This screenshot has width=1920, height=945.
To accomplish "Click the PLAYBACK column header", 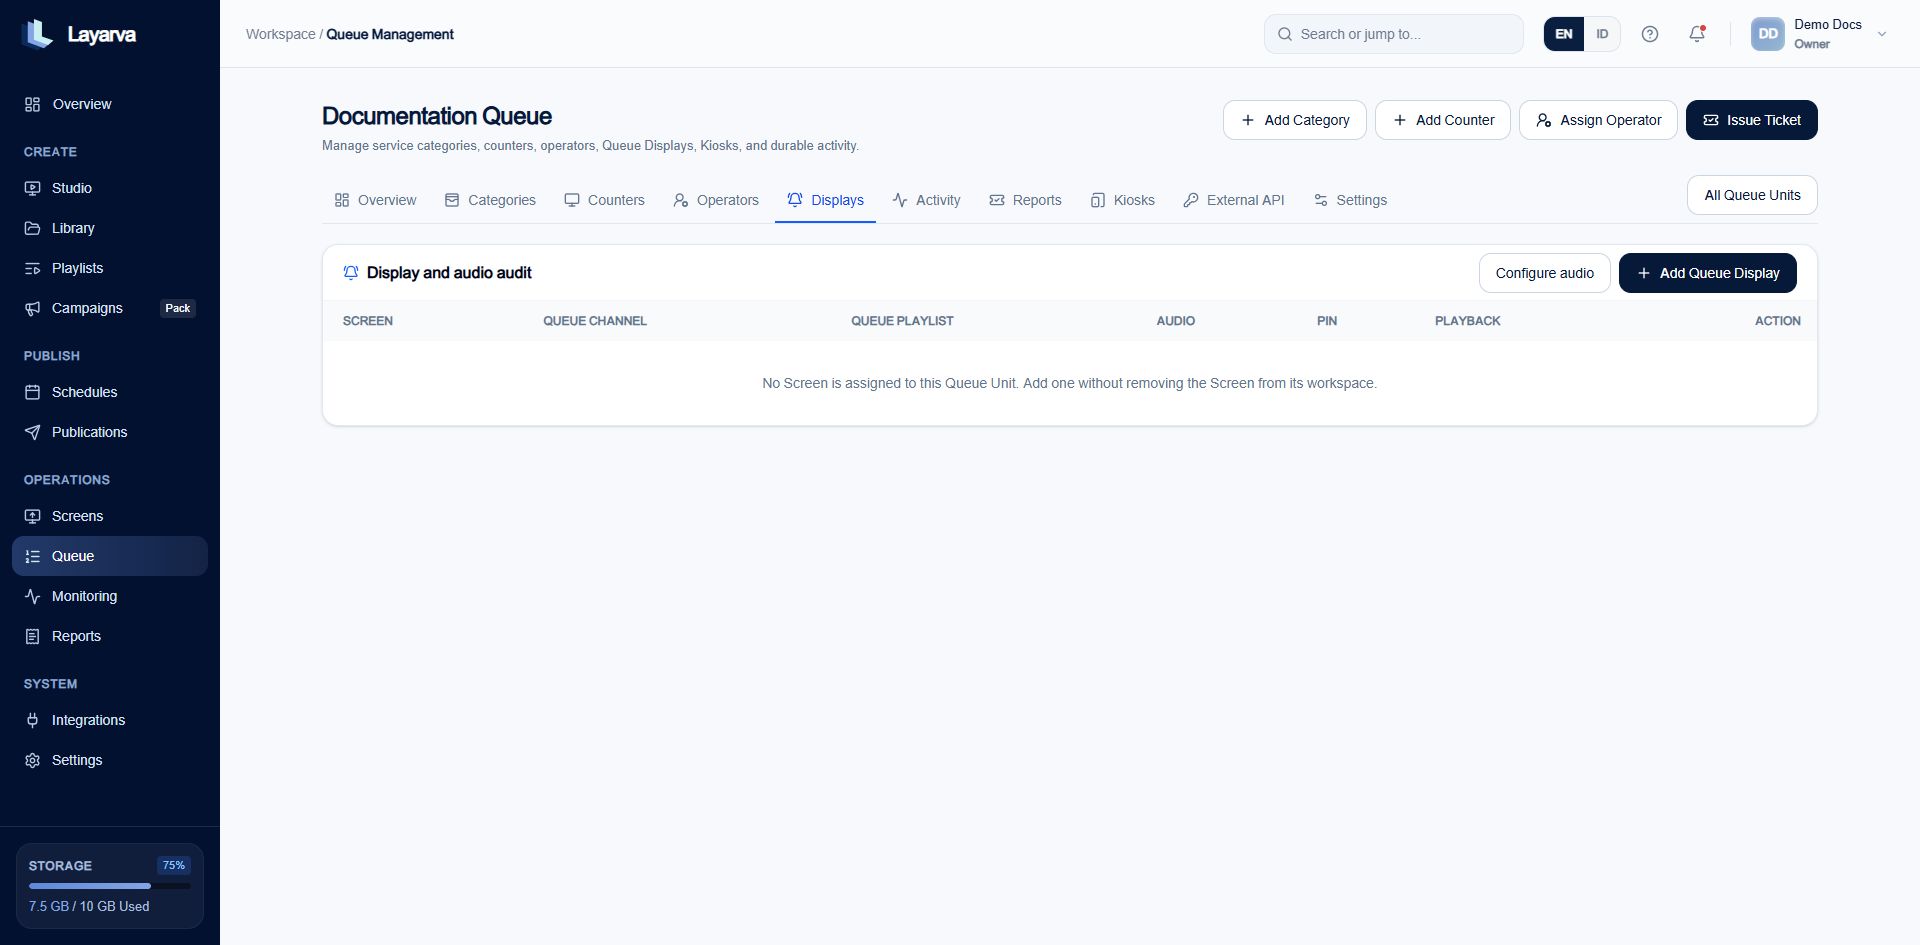I will point(1468,321).
